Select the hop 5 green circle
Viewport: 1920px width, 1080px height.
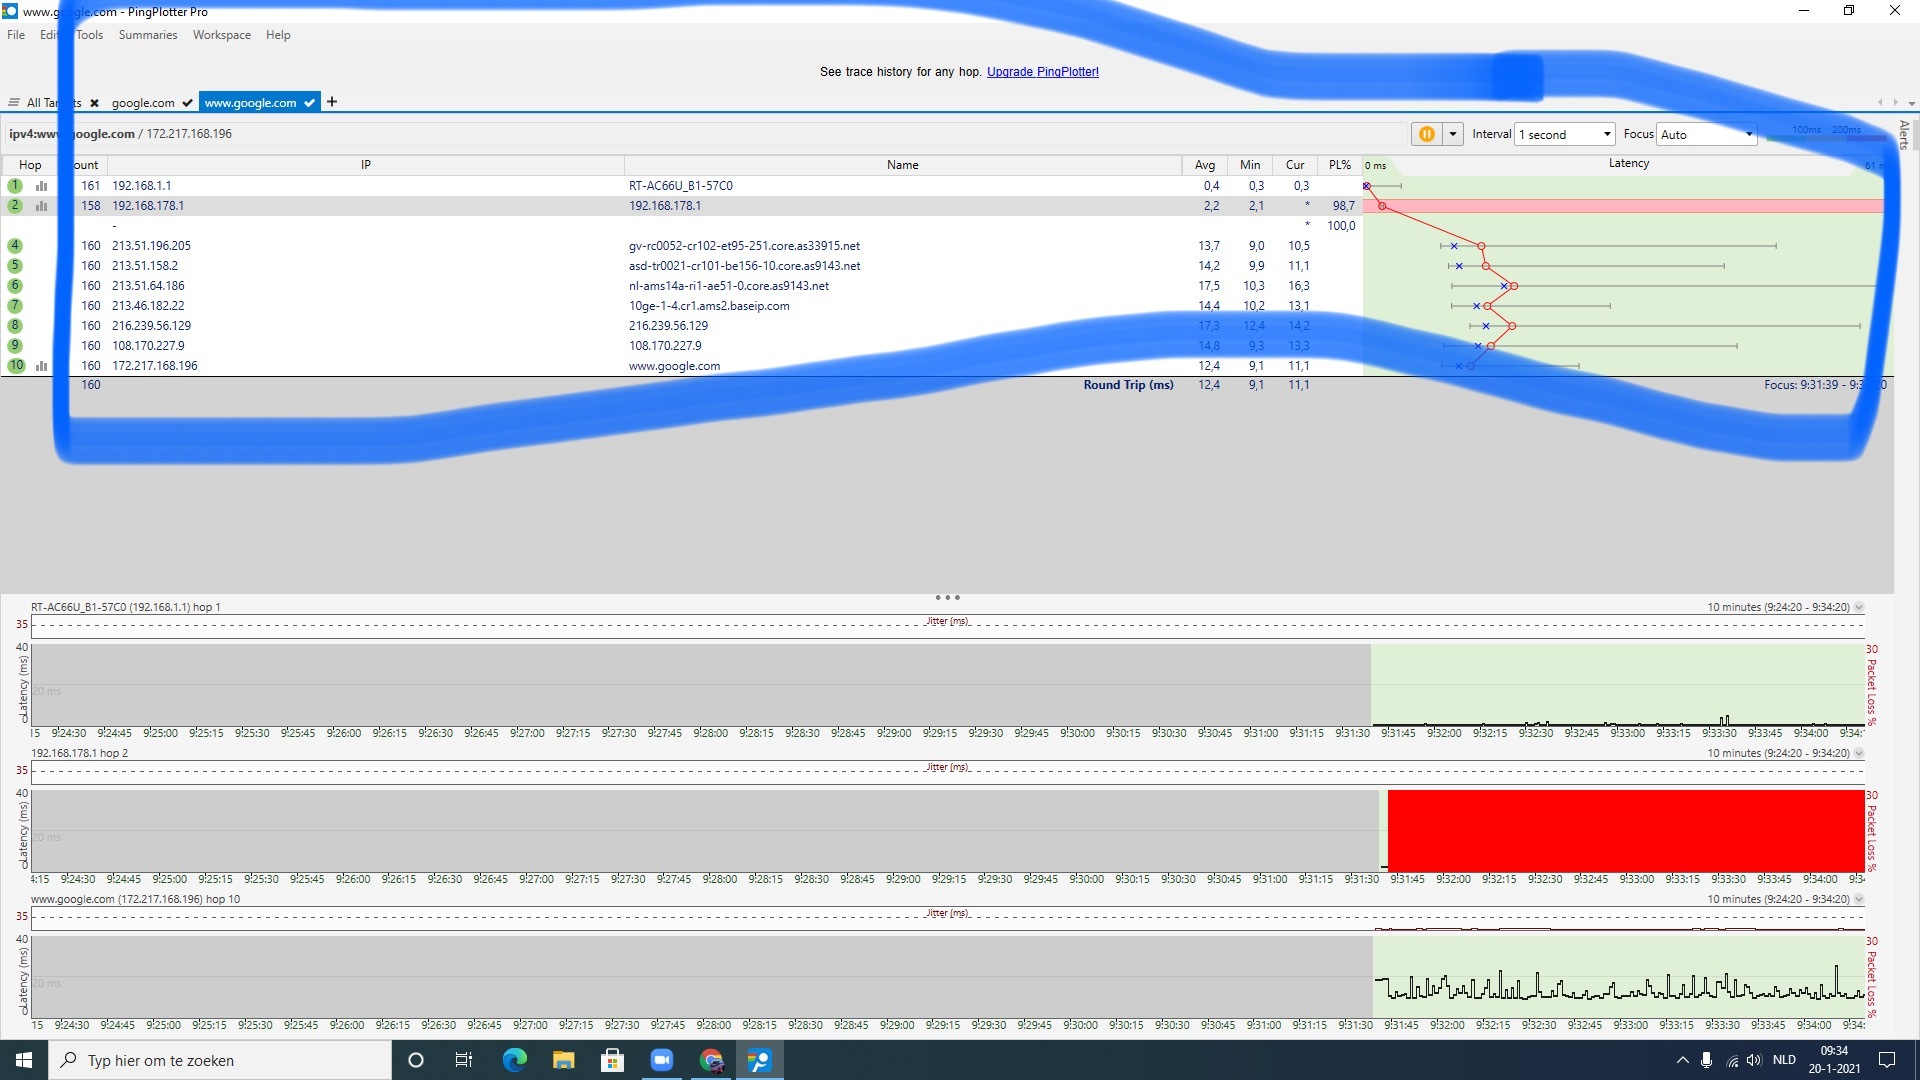point(15,266)
